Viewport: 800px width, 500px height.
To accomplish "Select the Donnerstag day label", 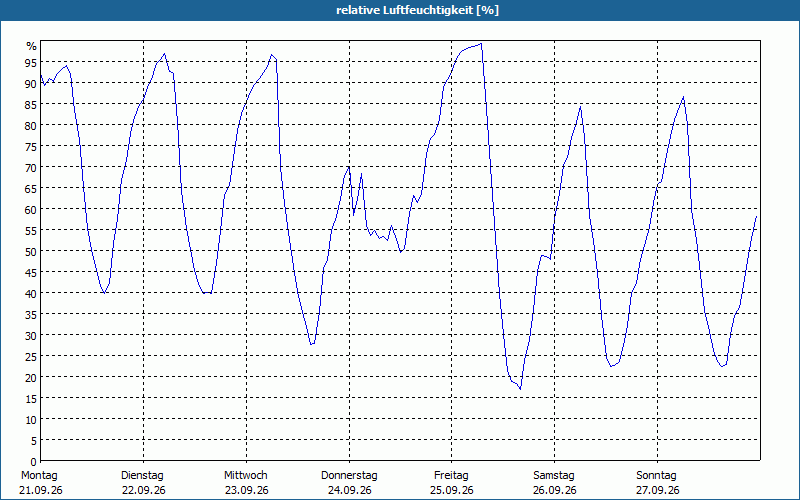I will 349,475.
